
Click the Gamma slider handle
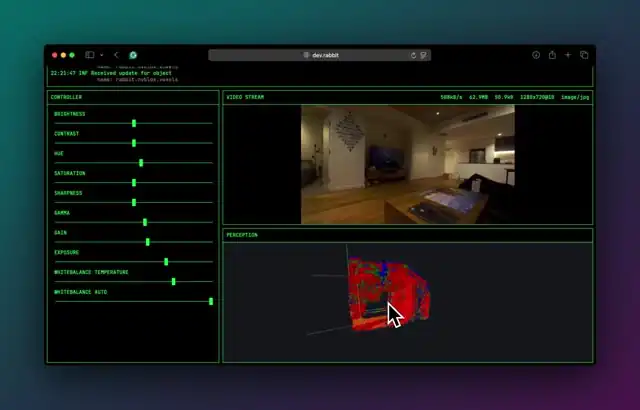click(145, 222)
